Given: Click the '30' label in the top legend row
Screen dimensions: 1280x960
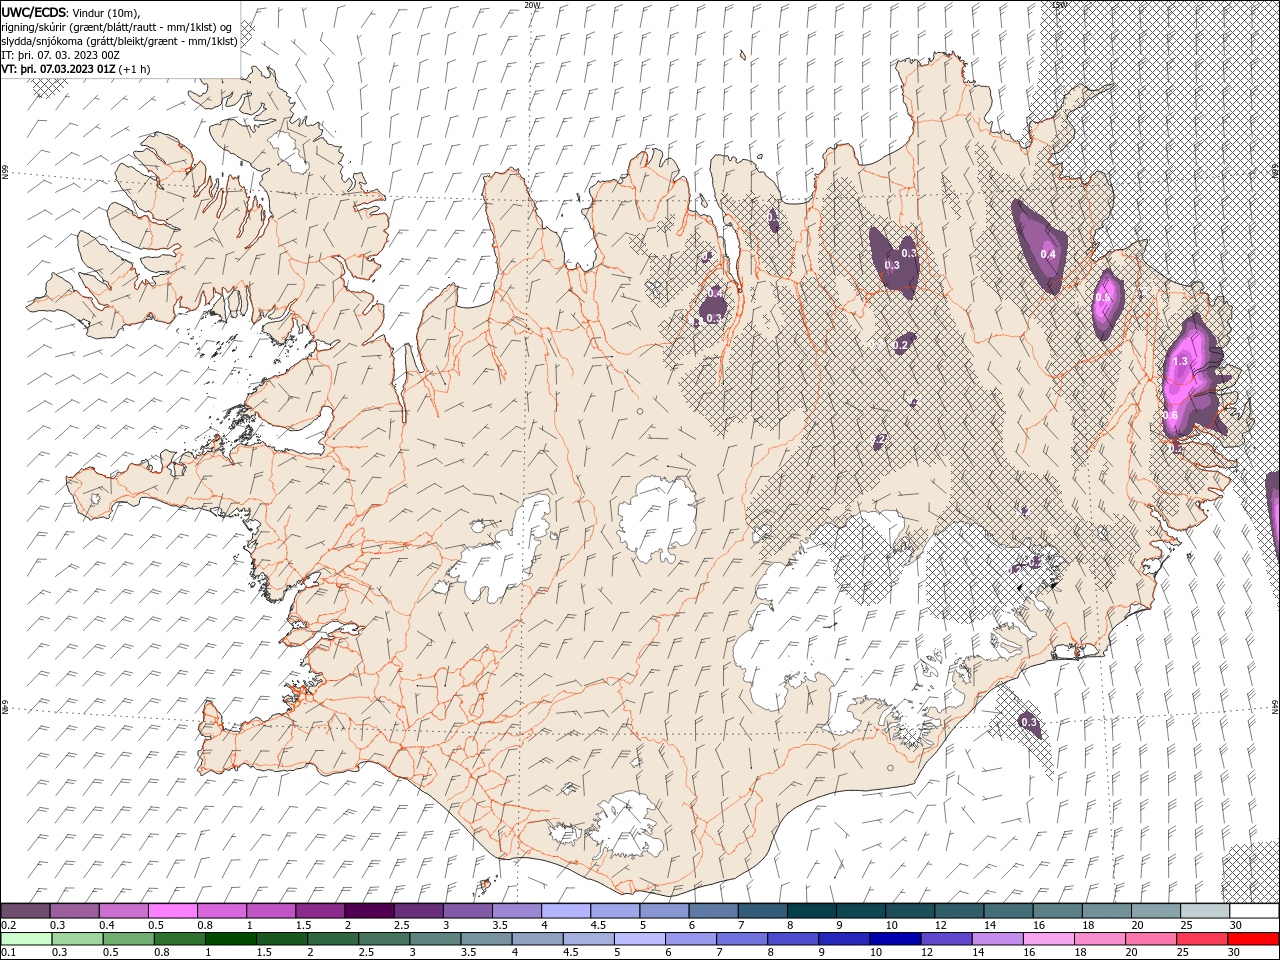Looking at the screenshot, I should pyautogui.click(x=1236, y=925).
